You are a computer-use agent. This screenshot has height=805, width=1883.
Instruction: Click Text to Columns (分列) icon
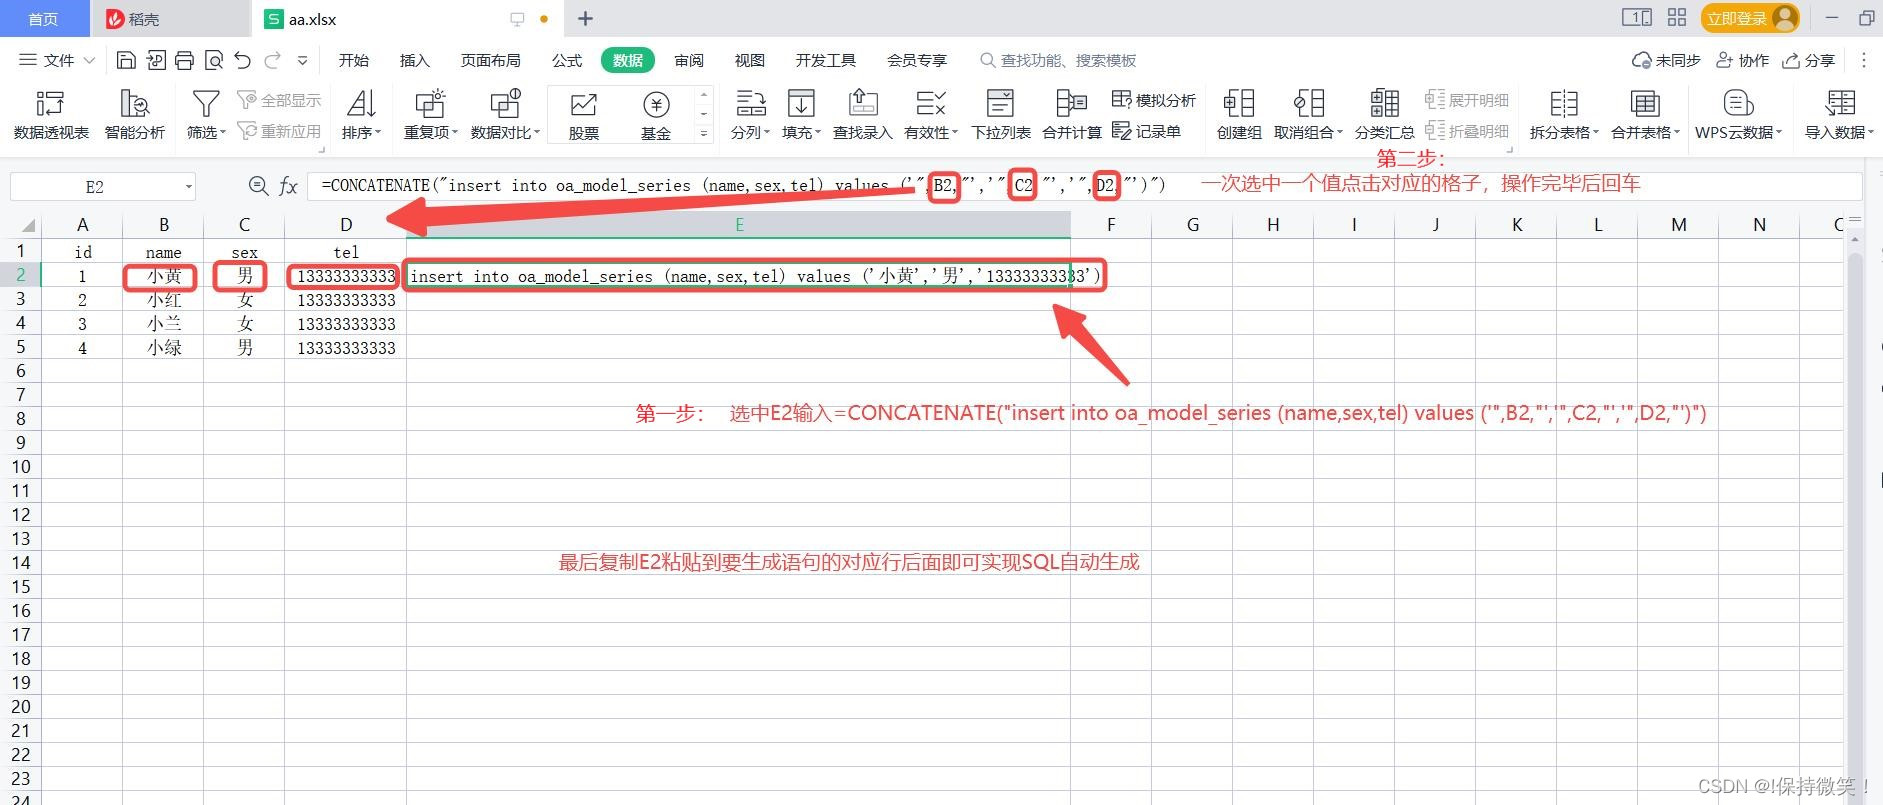[x=750, y=104]
